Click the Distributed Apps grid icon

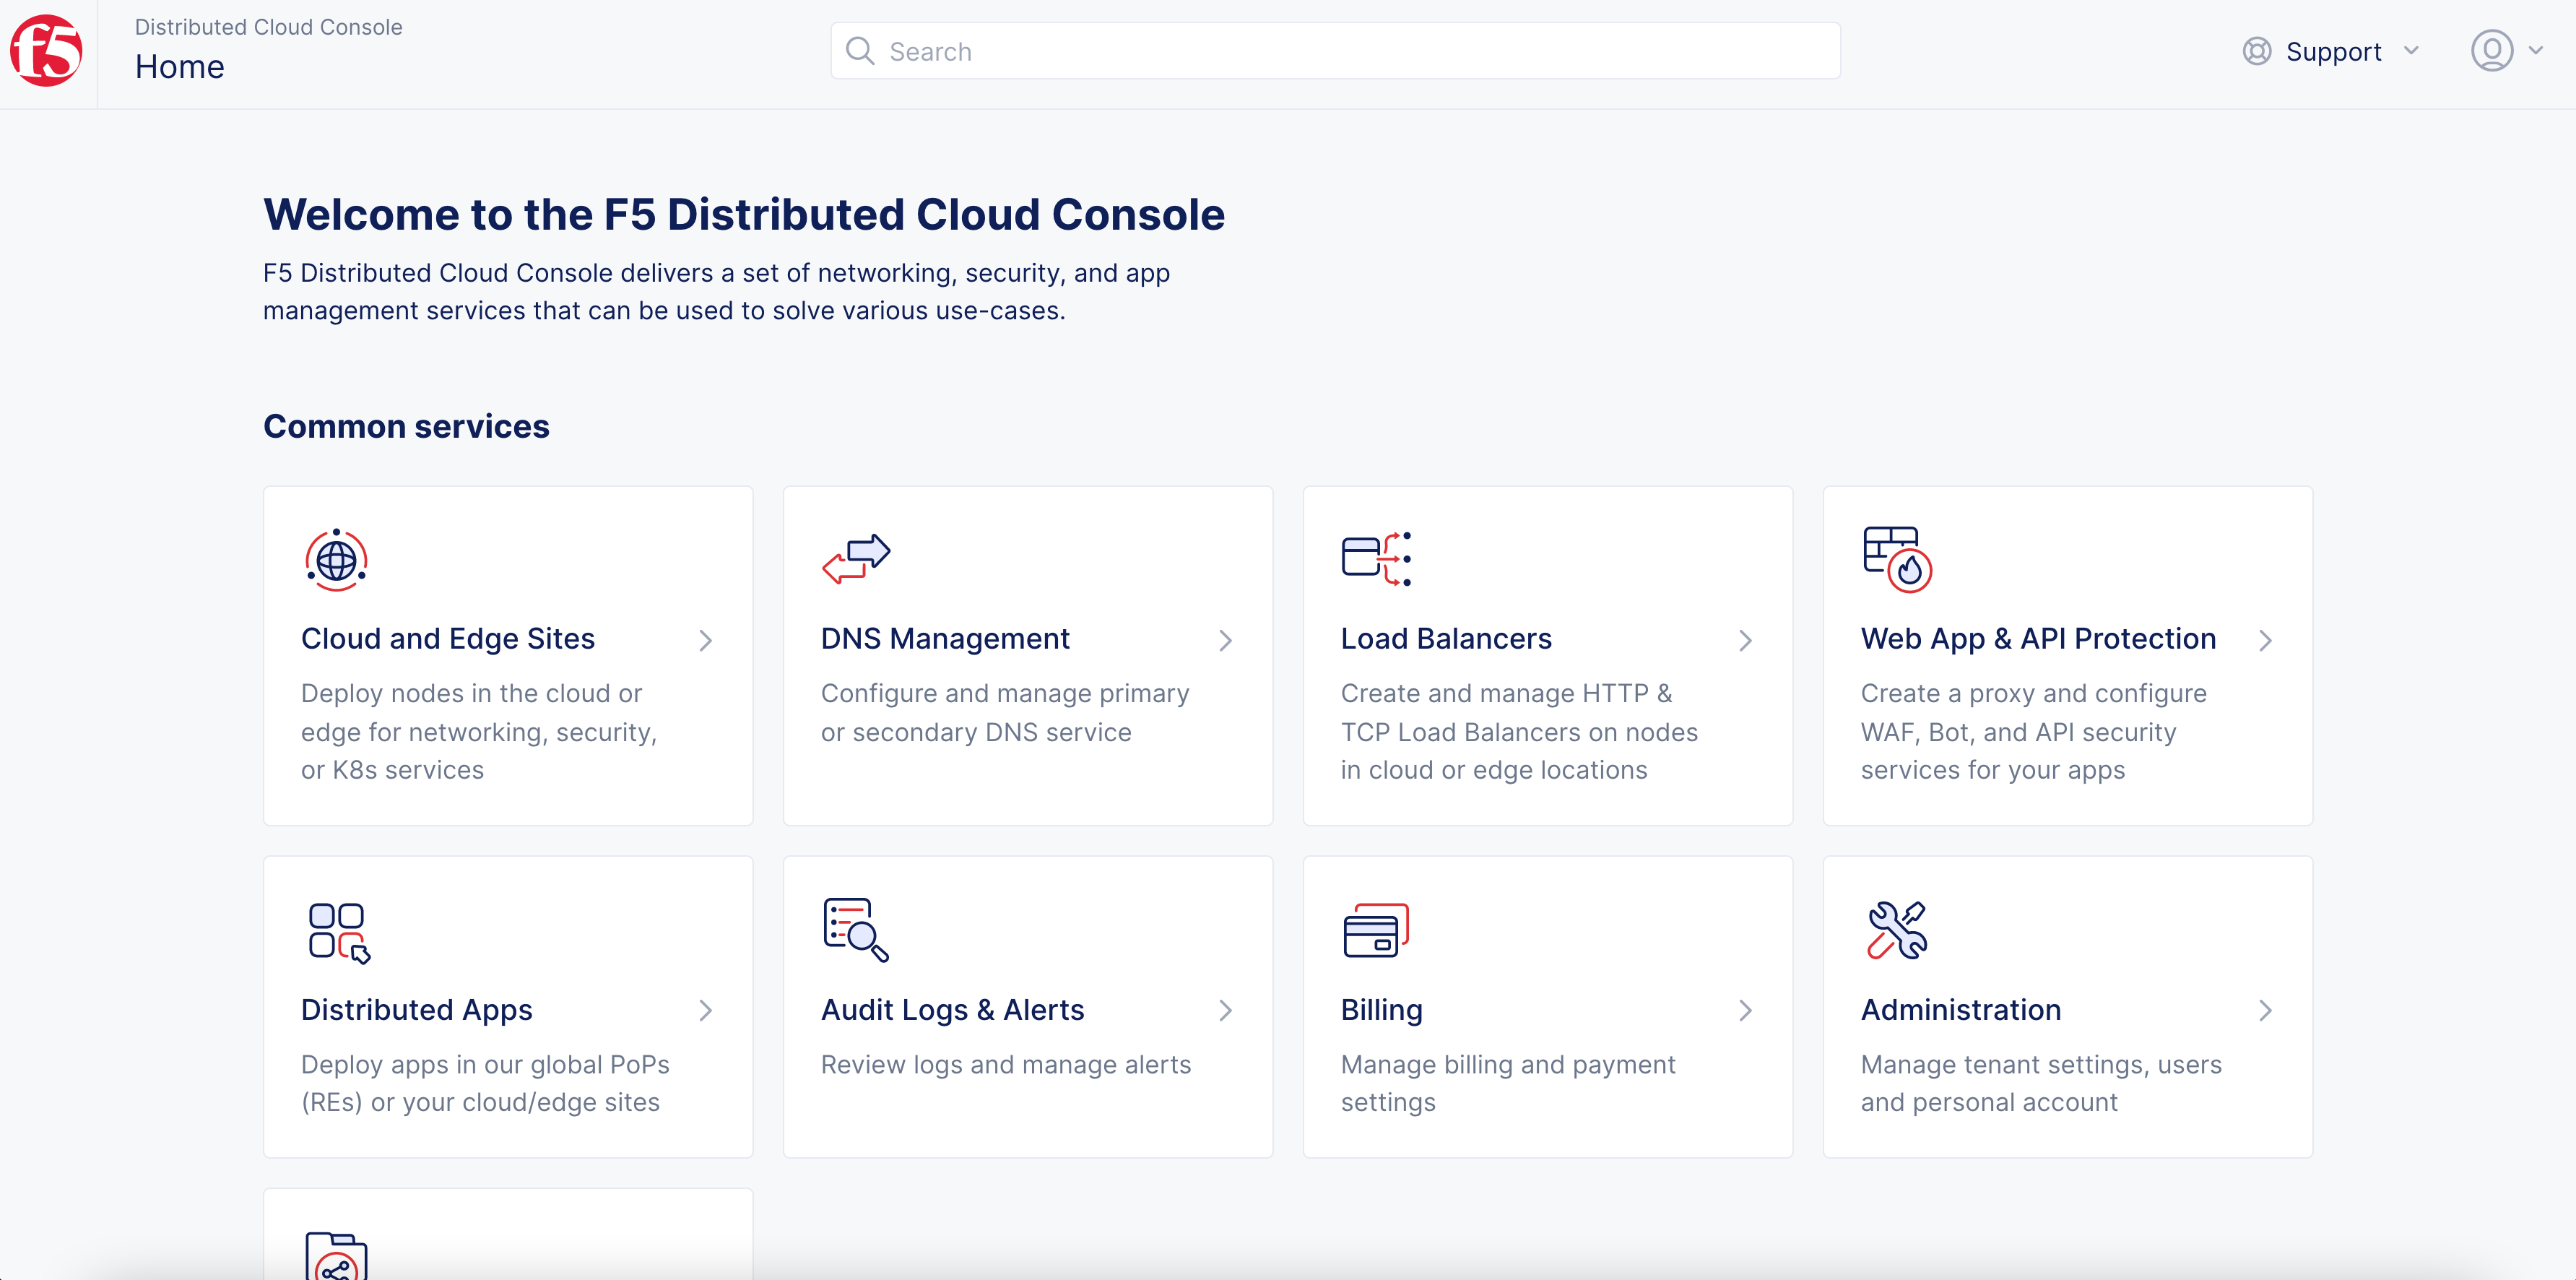[x=339, y=933]
